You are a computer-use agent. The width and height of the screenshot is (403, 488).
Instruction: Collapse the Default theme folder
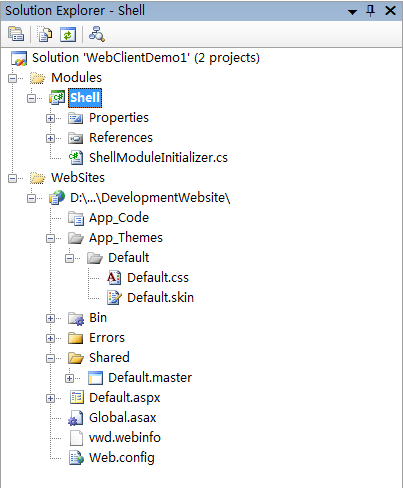pos(70,259)
